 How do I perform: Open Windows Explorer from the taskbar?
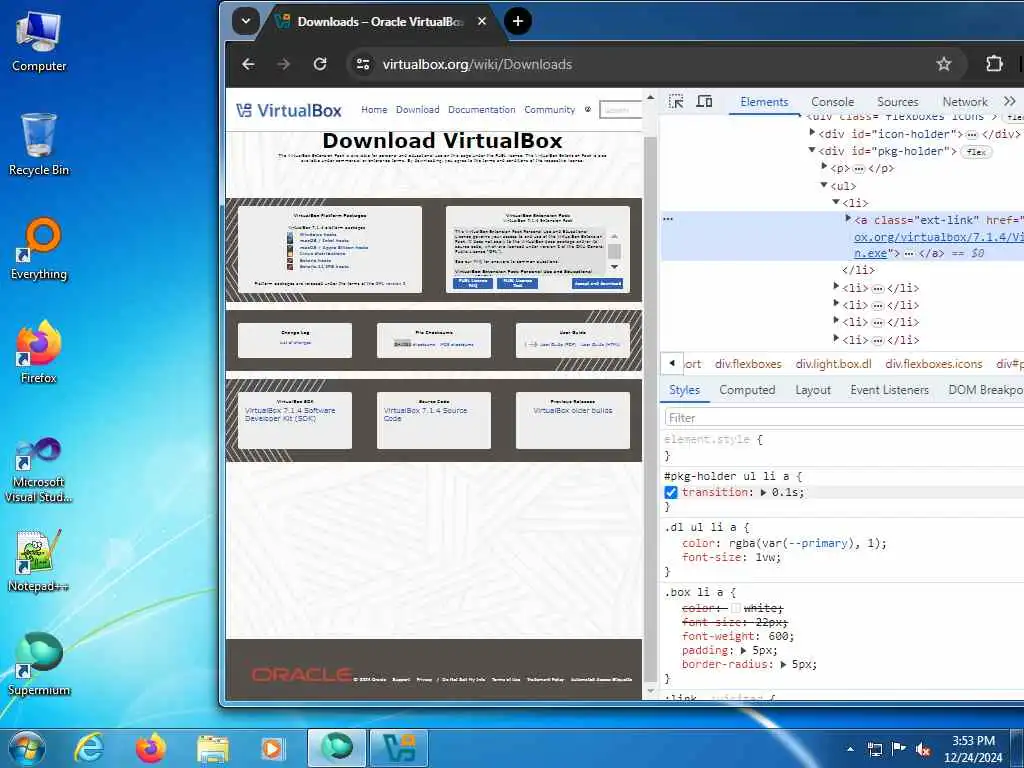[x=213, y=748]
